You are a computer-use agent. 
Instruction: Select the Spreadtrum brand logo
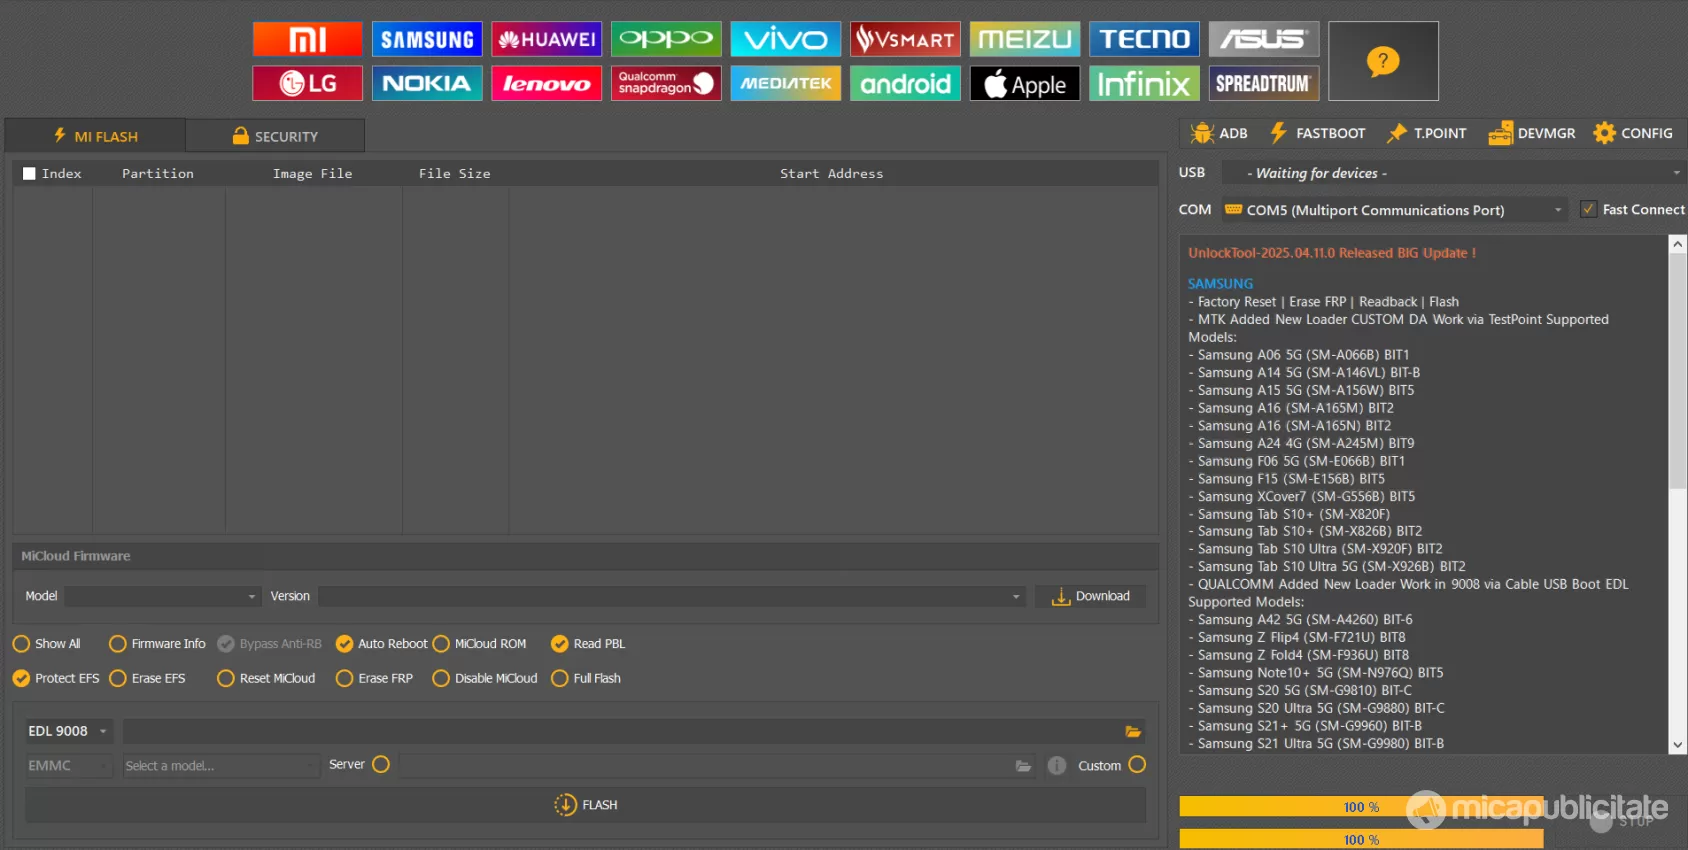pos(1264,83)
